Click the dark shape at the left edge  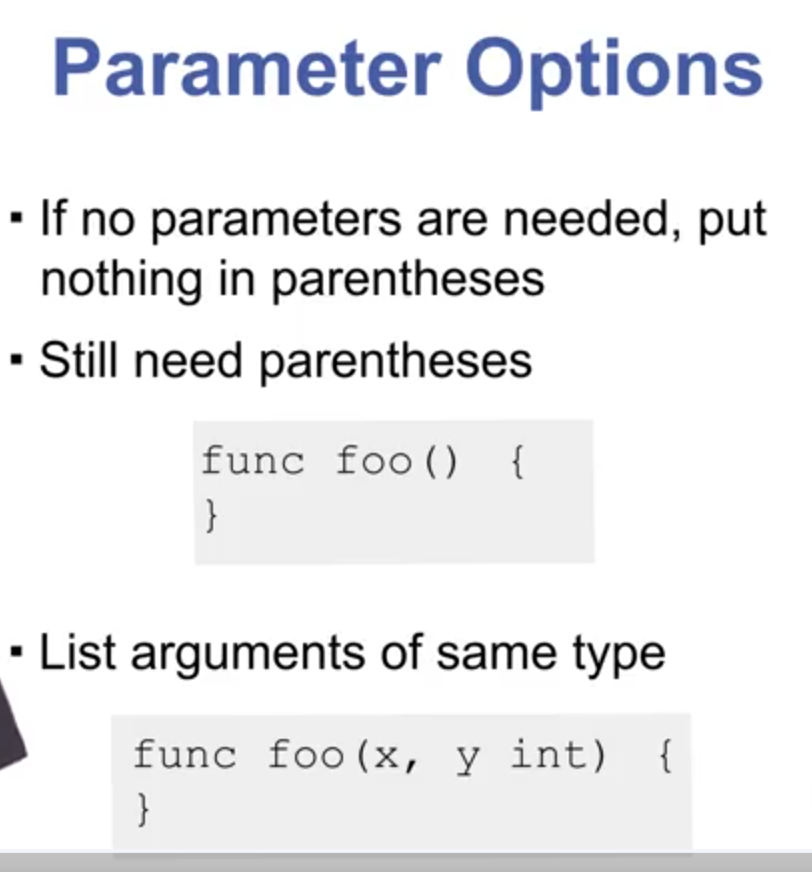[x=10, y=725]
